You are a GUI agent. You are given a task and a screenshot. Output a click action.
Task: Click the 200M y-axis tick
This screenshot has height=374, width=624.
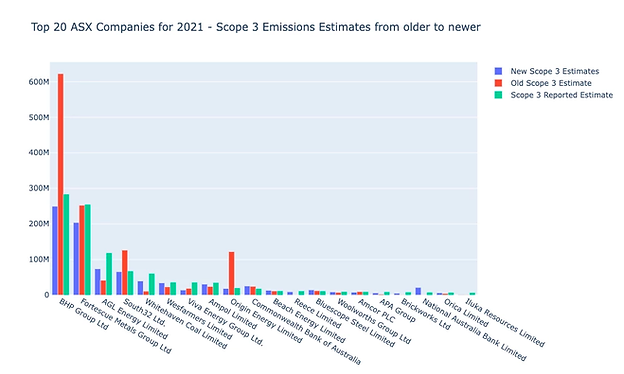pos(39,224)
